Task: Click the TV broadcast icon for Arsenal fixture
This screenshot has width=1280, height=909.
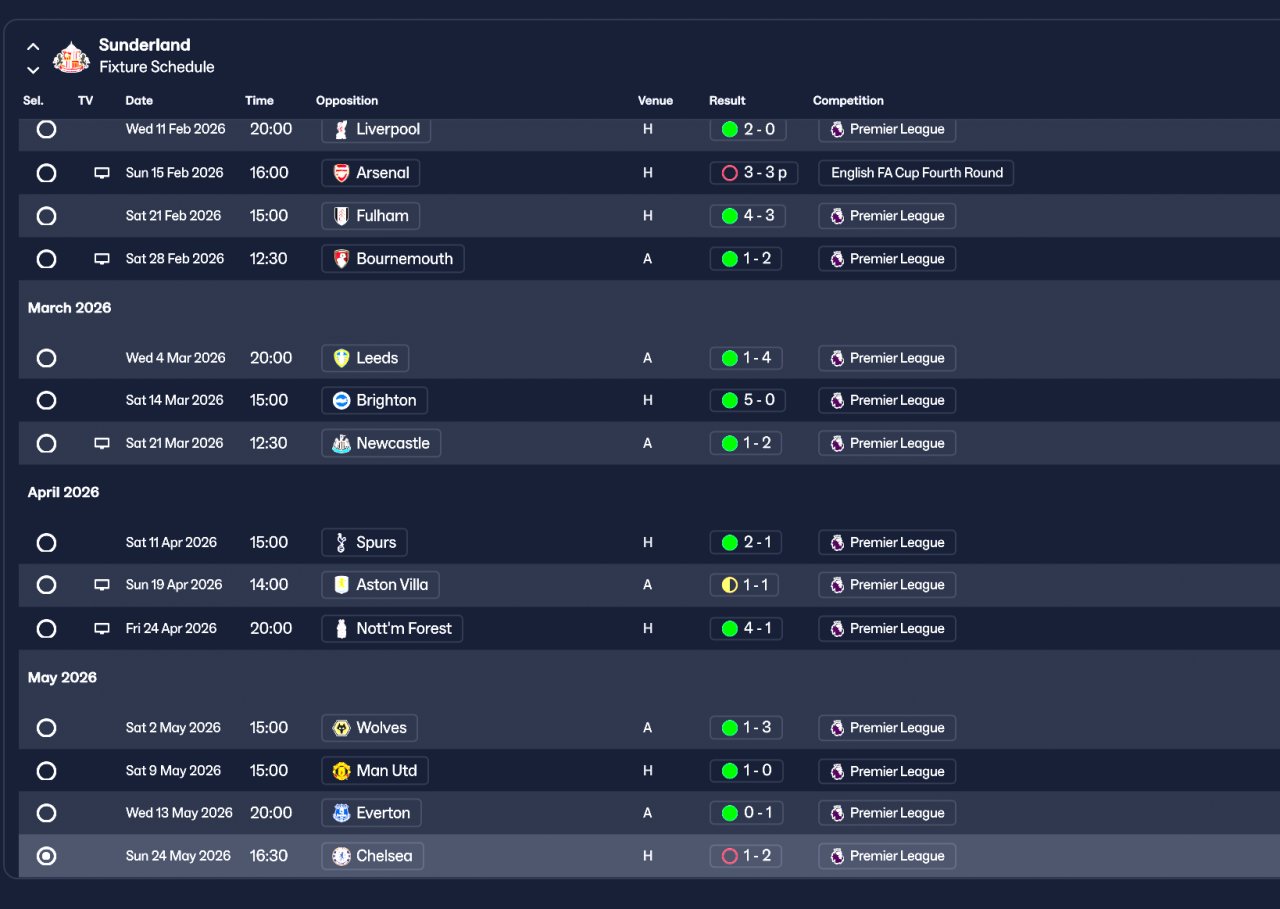Action: coord(101,173)
